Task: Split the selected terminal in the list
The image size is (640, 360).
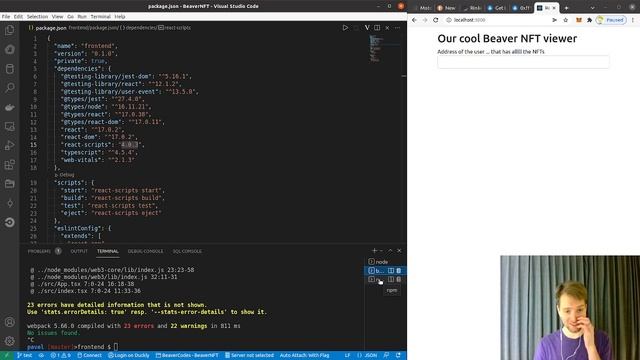Action: (x=391, y=270)
